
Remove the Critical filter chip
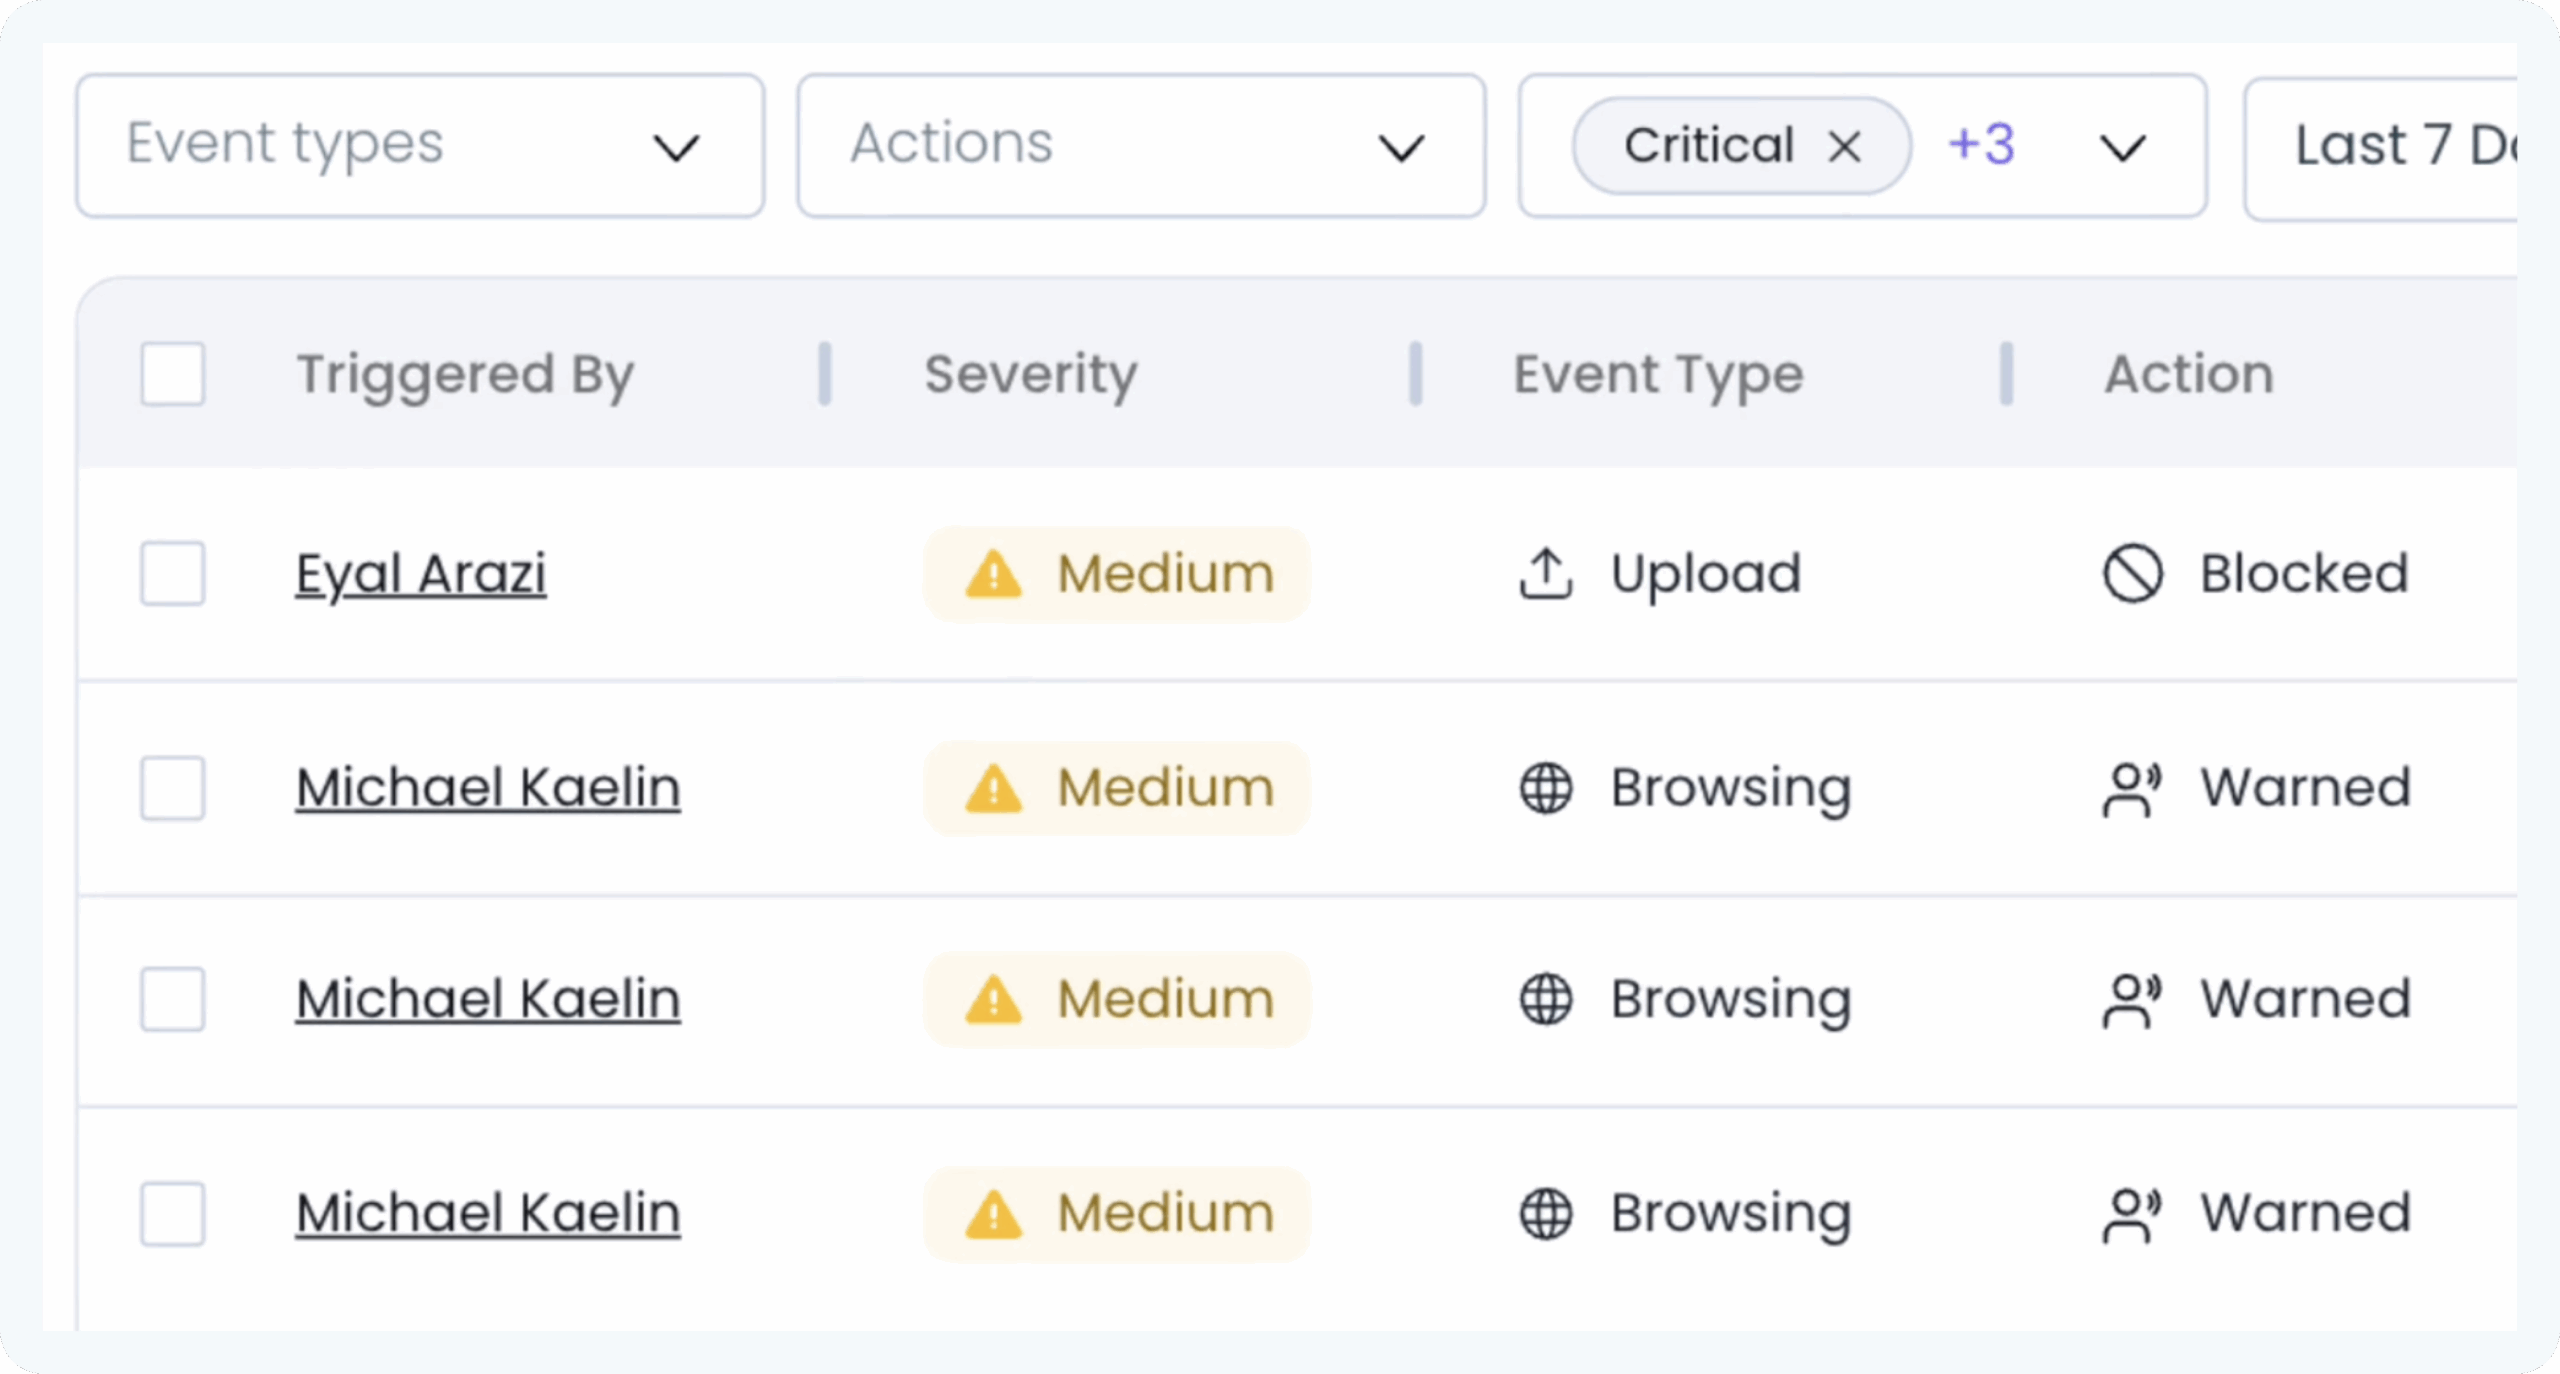(x=1845, y=147)
